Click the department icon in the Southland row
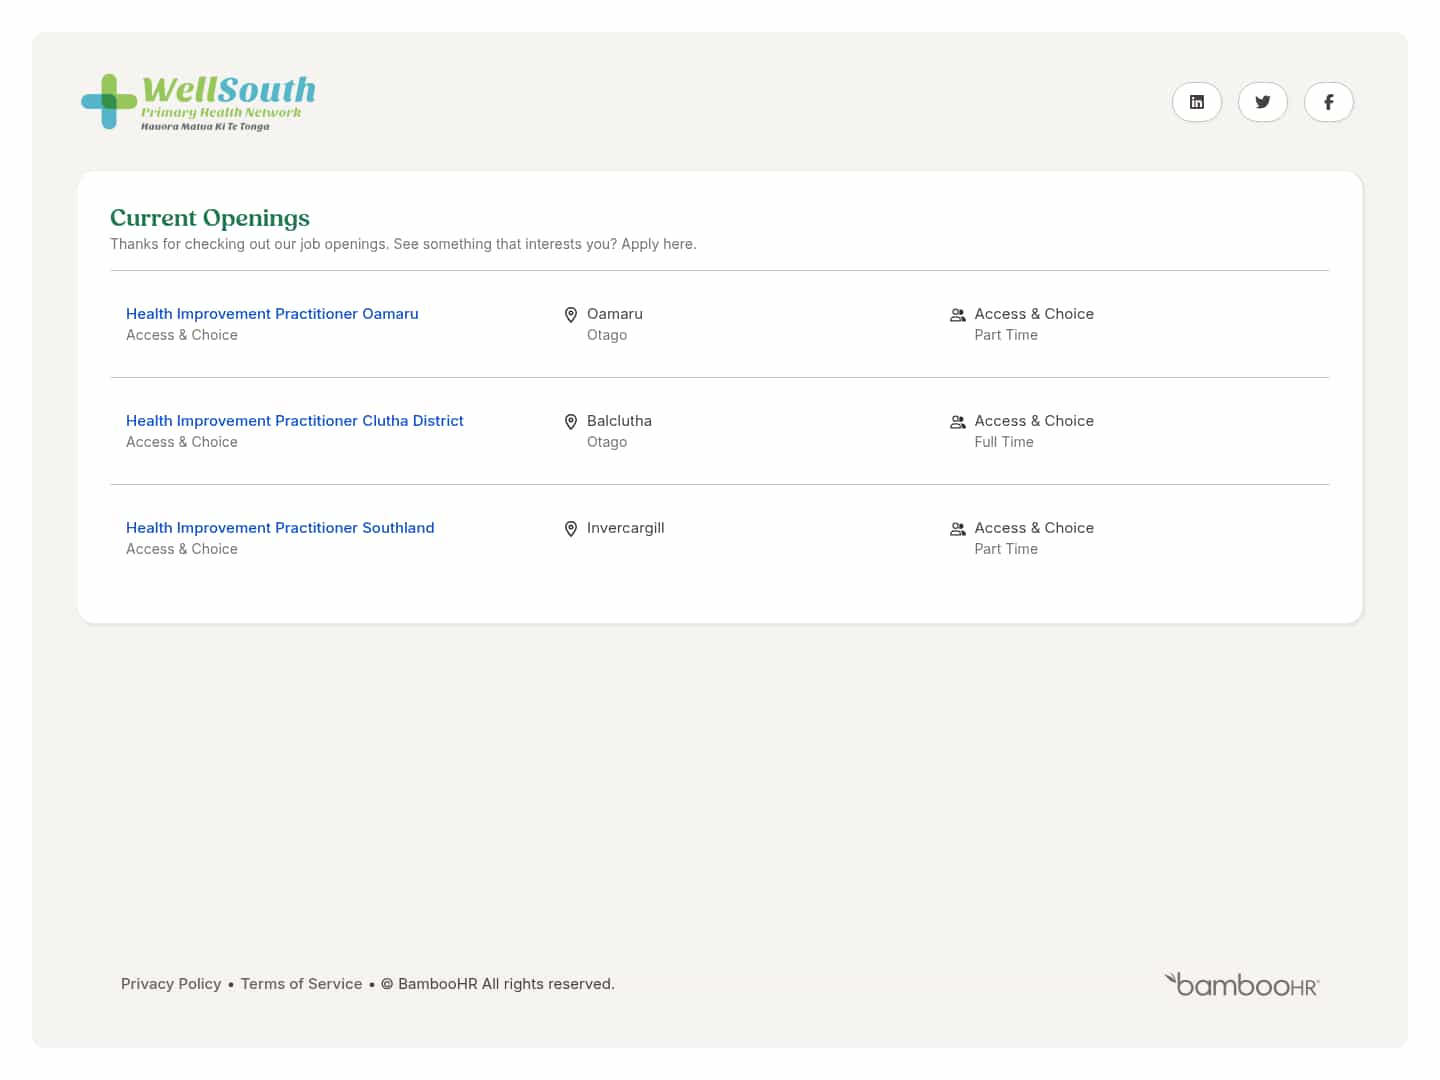The width and height of the screenshot is (1440, 1080). pos(957,529)
